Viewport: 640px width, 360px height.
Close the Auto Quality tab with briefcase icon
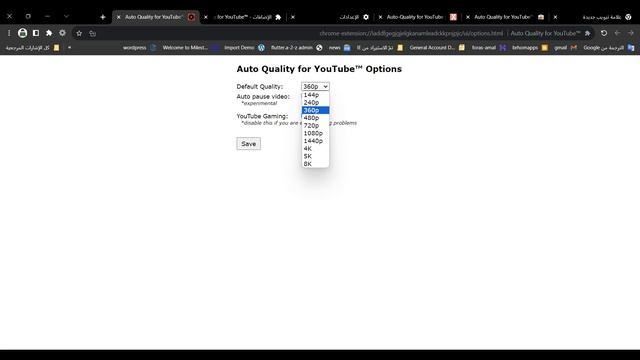pos(468,17)
